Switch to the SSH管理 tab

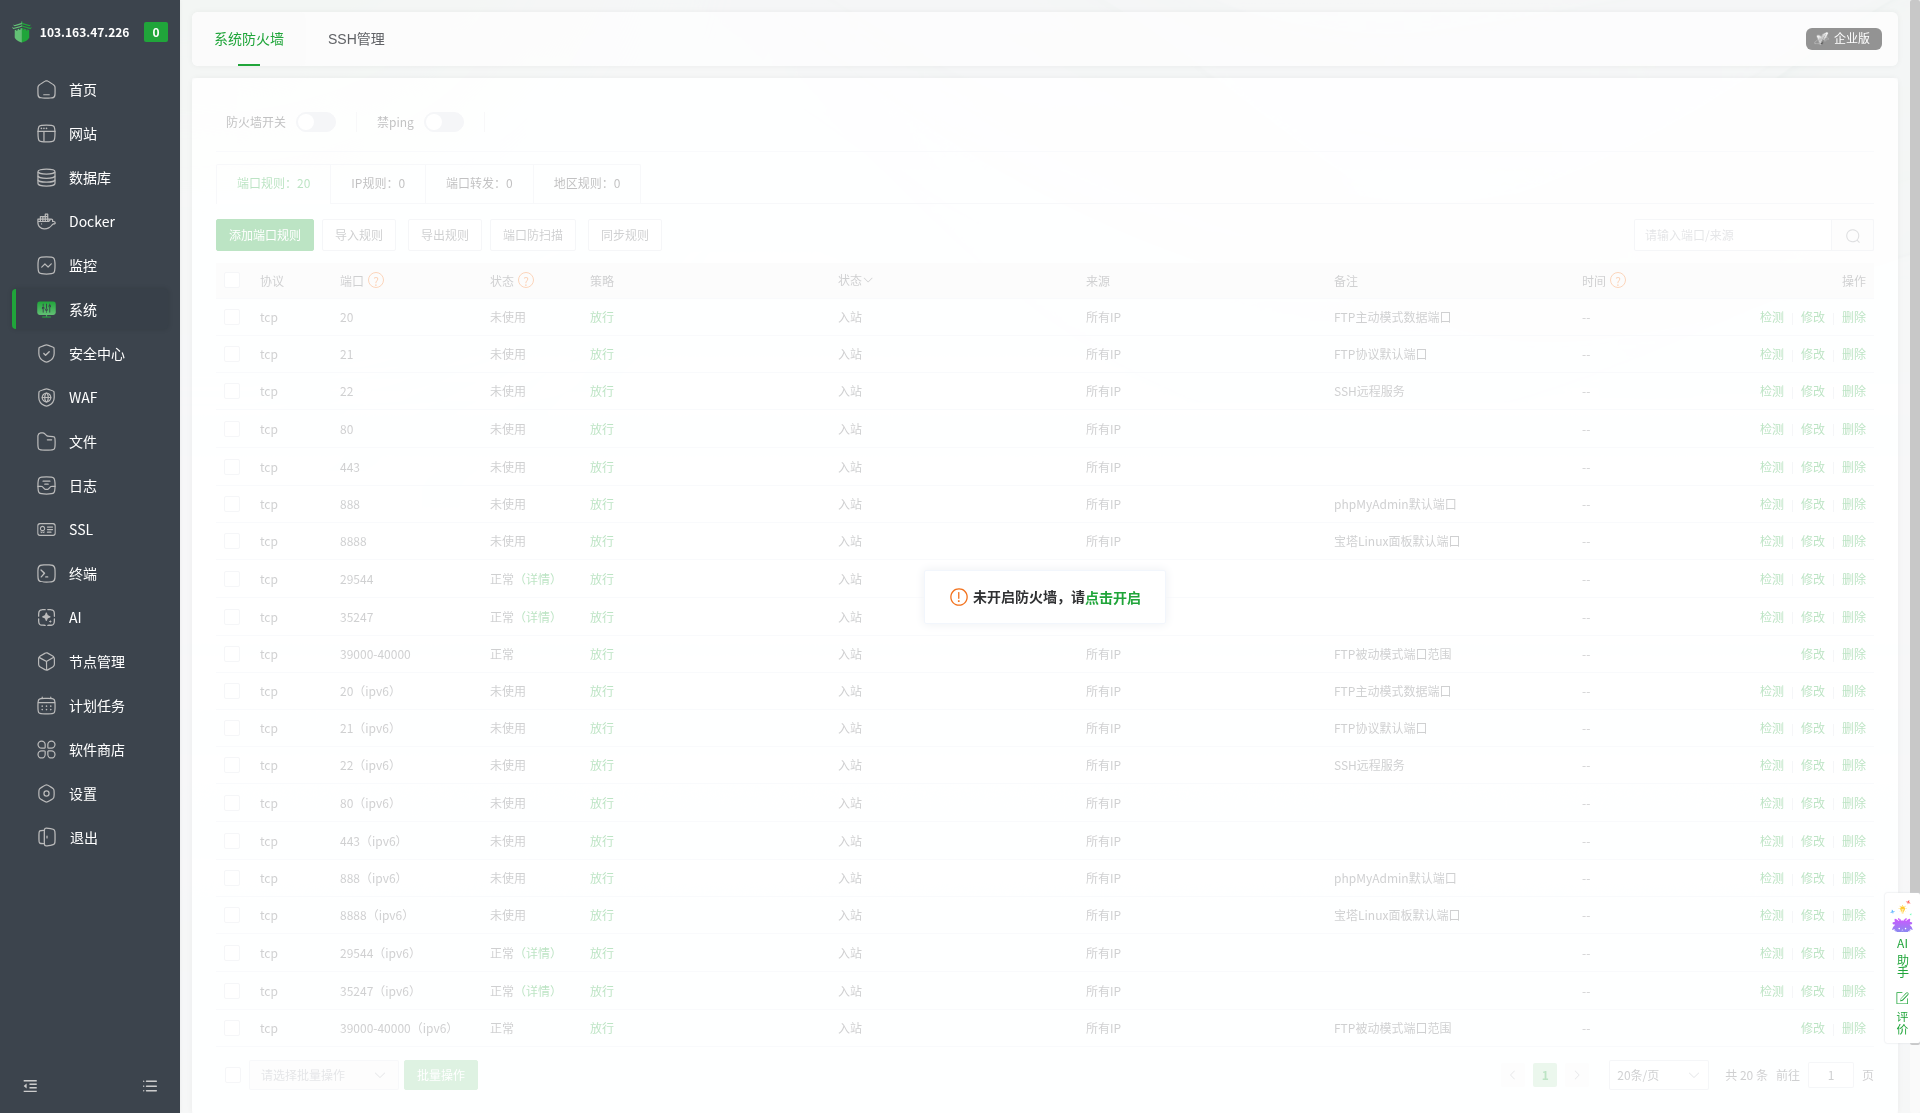click(x=356, y=39)
